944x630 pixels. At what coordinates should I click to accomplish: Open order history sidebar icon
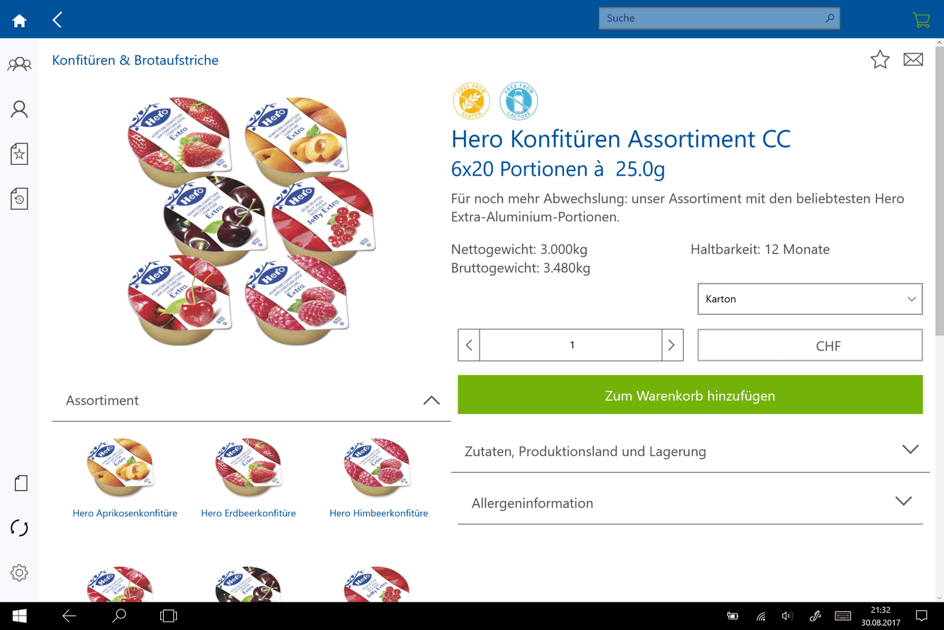[x=19, y=199]
